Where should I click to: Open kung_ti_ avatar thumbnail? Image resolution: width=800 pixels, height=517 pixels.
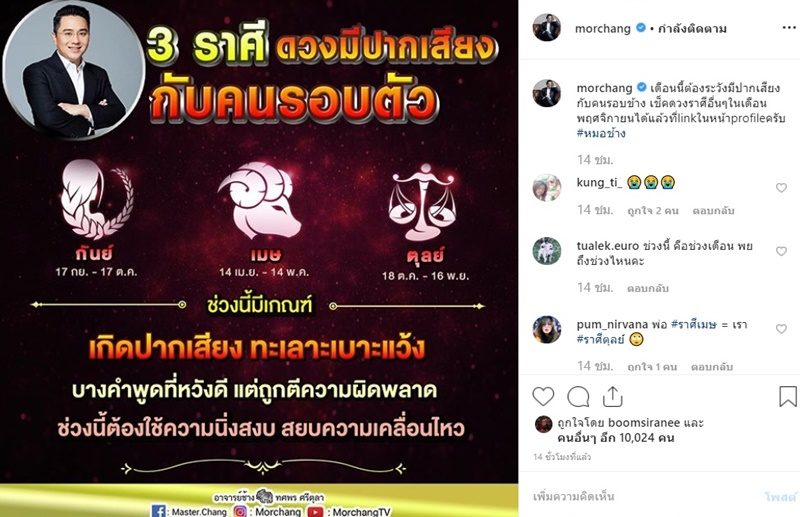[x=546, y=187]
